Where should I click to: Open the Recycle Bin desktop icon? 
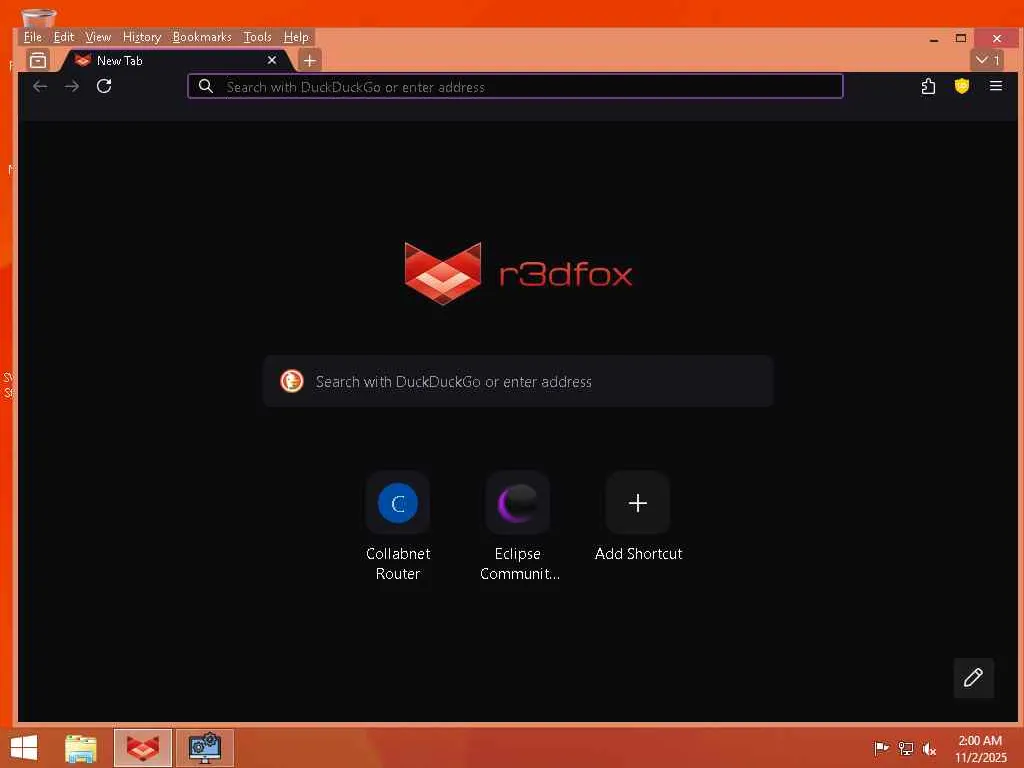39,18
